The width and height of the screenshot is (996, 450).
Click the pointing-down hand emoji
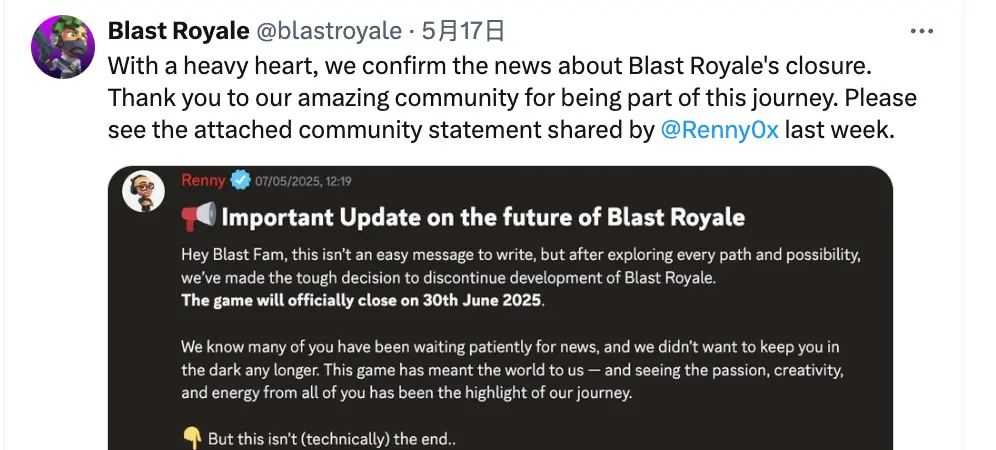pyautogui.click(x=192, y=439)
